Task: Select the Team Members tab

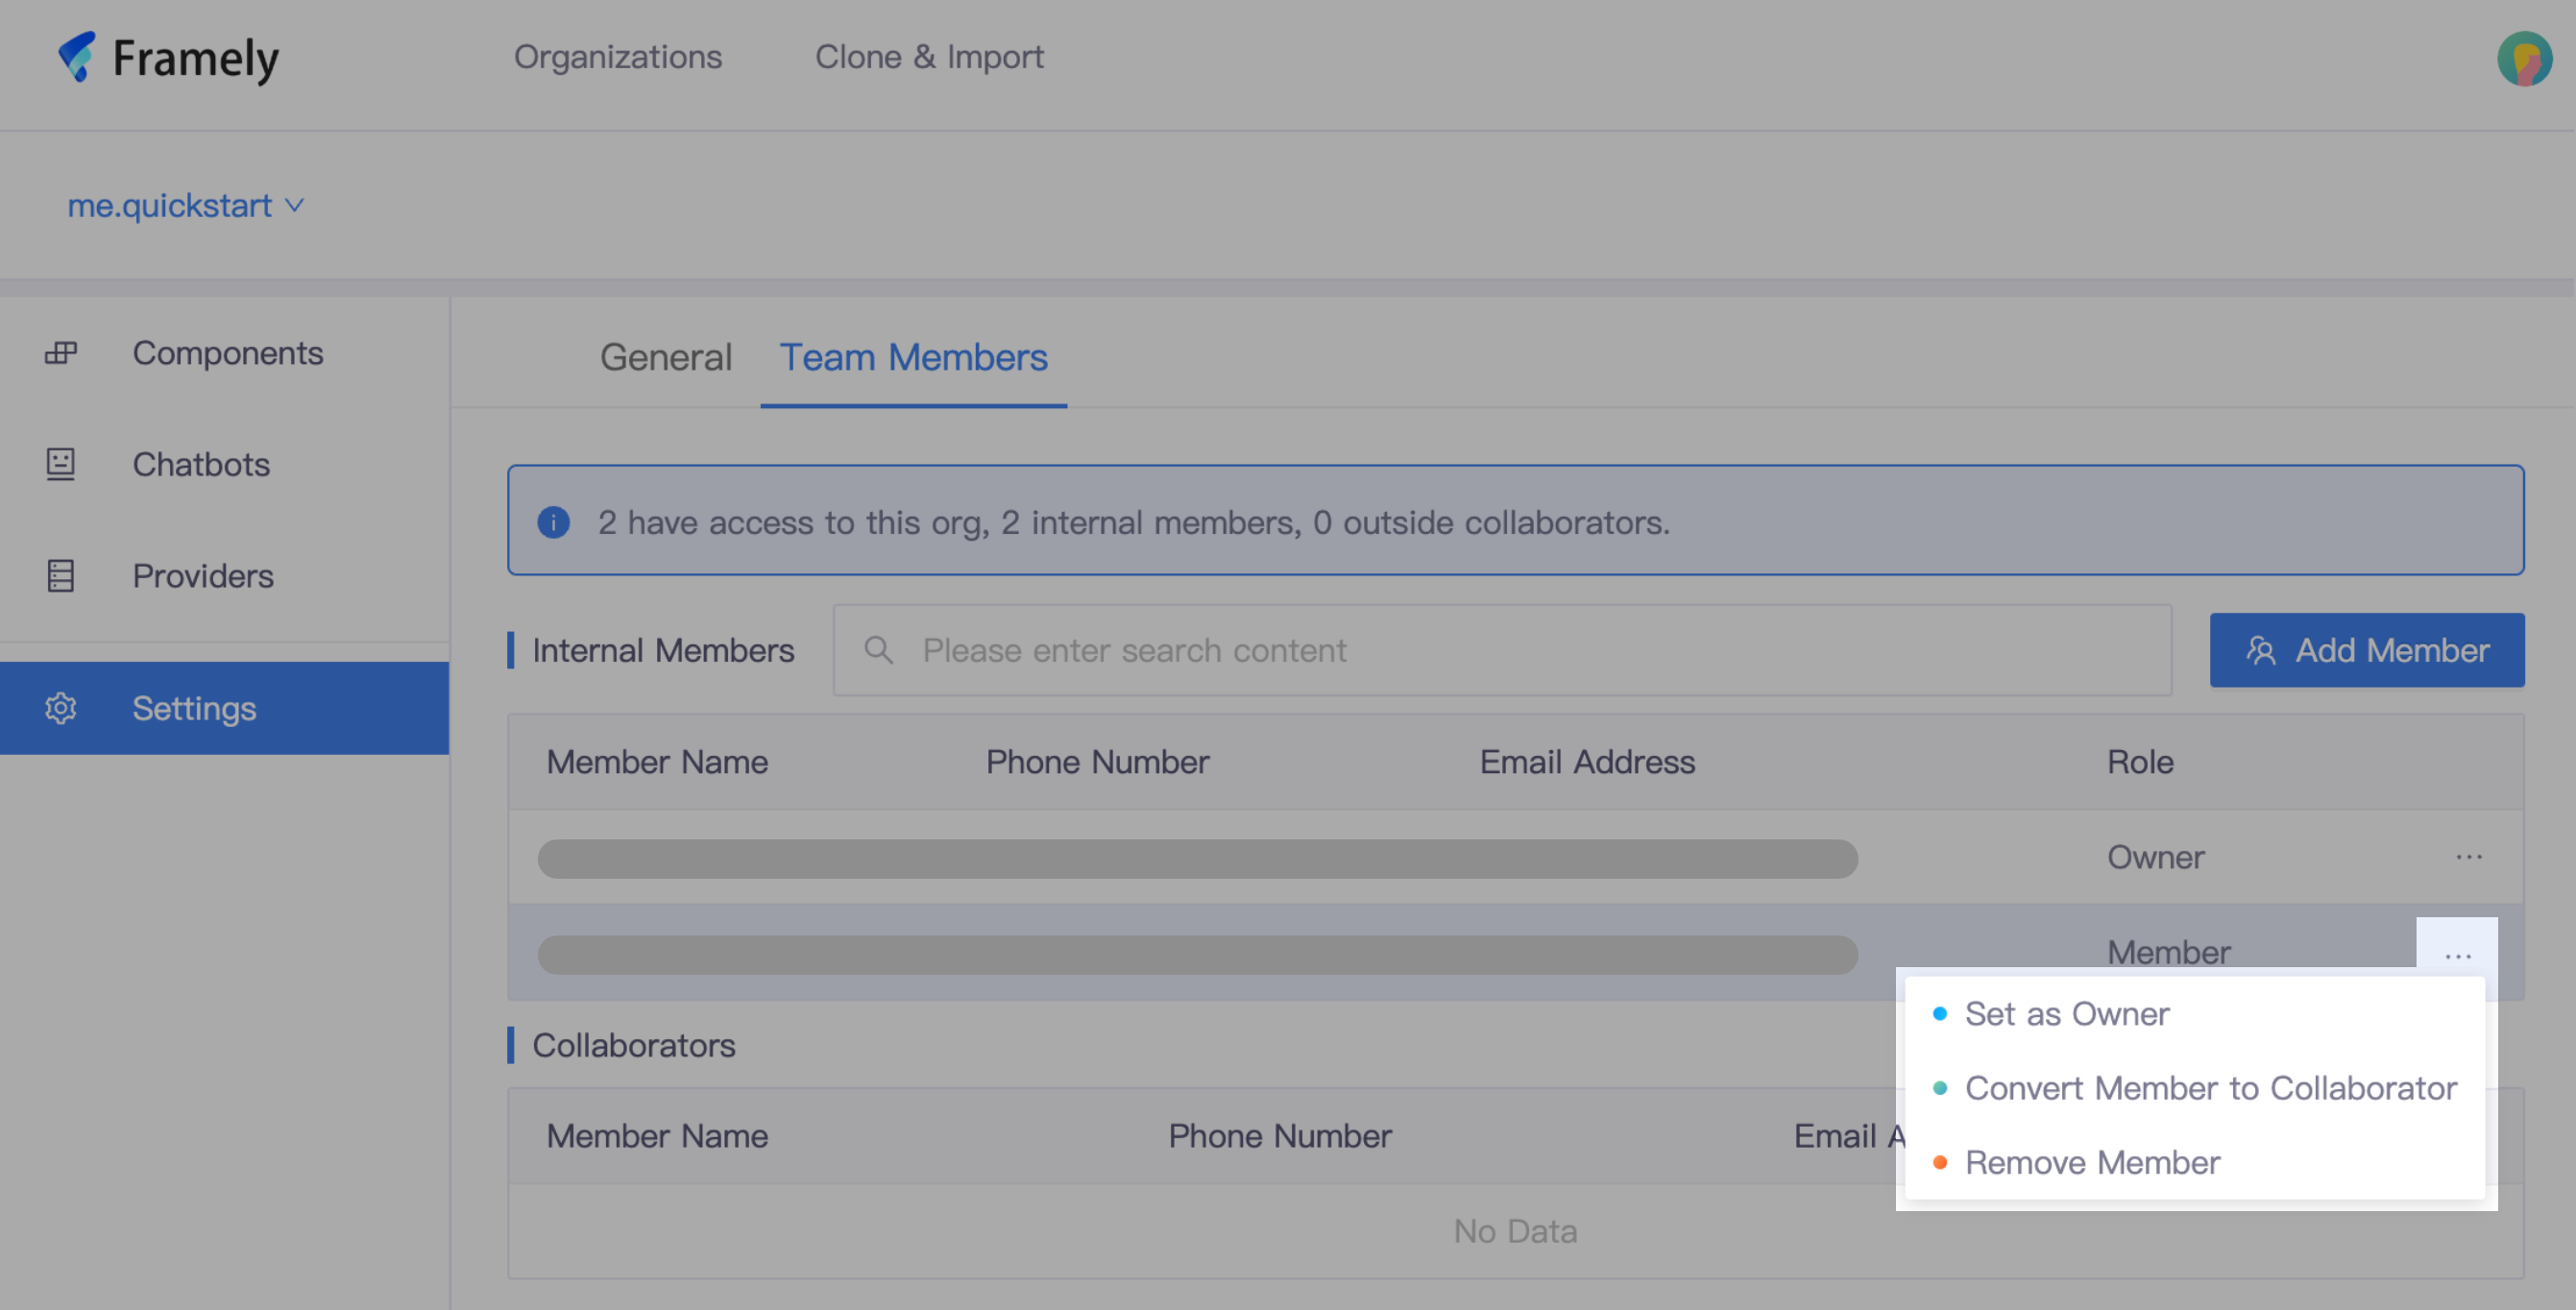Action: pyautogui.click(x=914, y=357)
